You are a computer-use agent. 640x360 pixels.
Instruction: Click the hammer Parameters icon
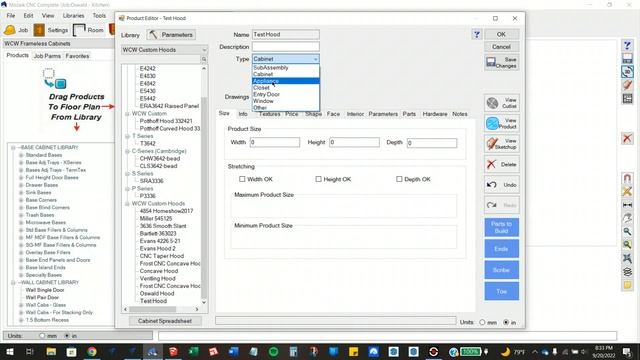[153, 35]
